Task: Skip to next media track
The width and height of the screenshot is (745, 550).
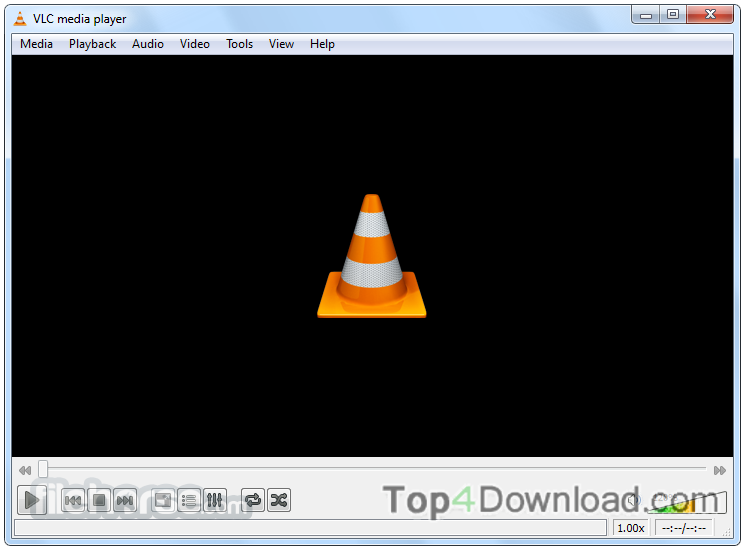Action: coord(125,500)
